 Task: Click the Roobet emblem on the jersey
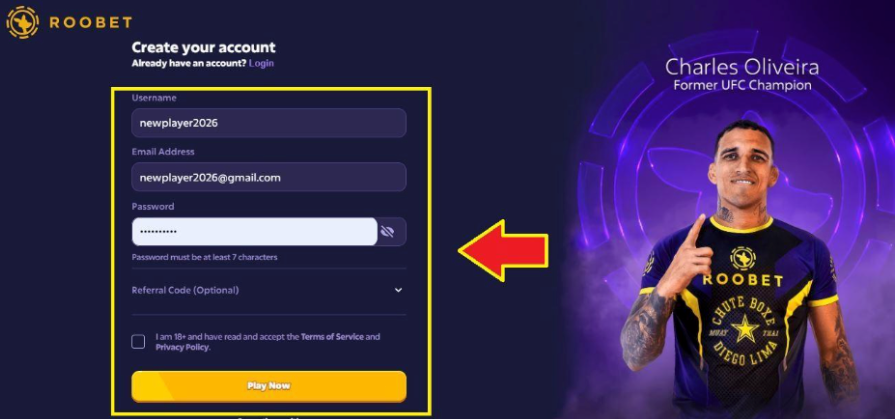click(743, 258)
